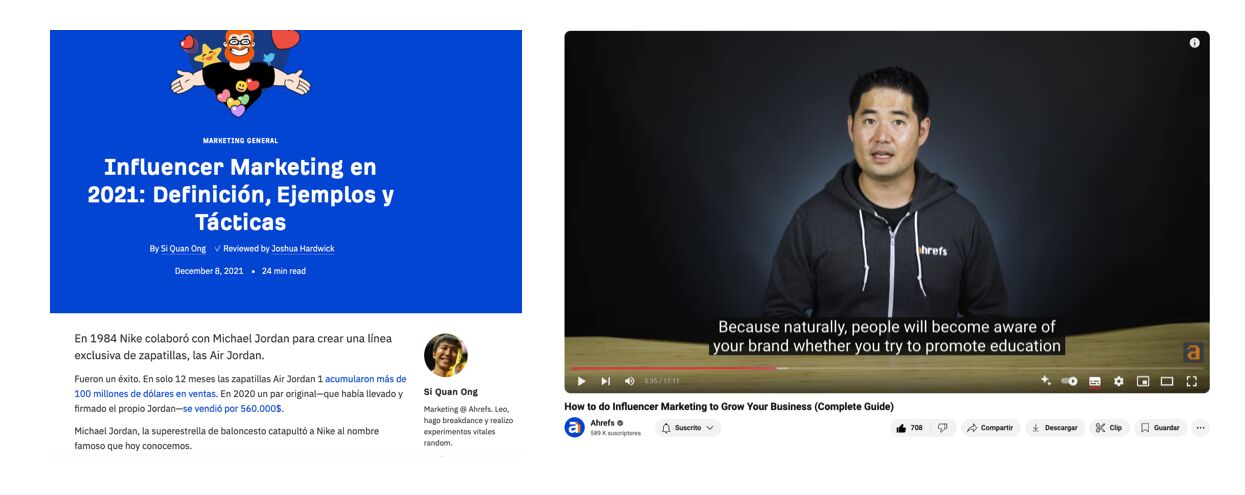The height and width of the screenshot is (495, 1245).
Task: Click the Influencer Marketing en 2021 headline
Action: point(240,194)
